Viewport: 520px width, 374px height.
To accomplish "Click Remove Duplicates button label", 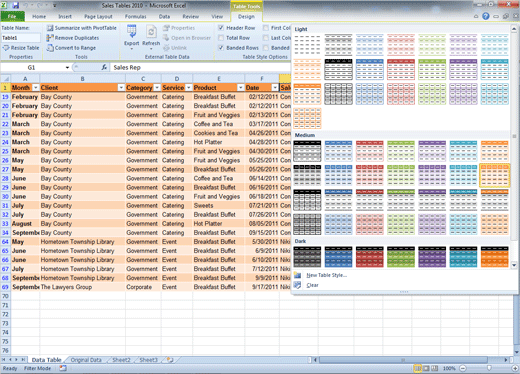I will (77, 38).
